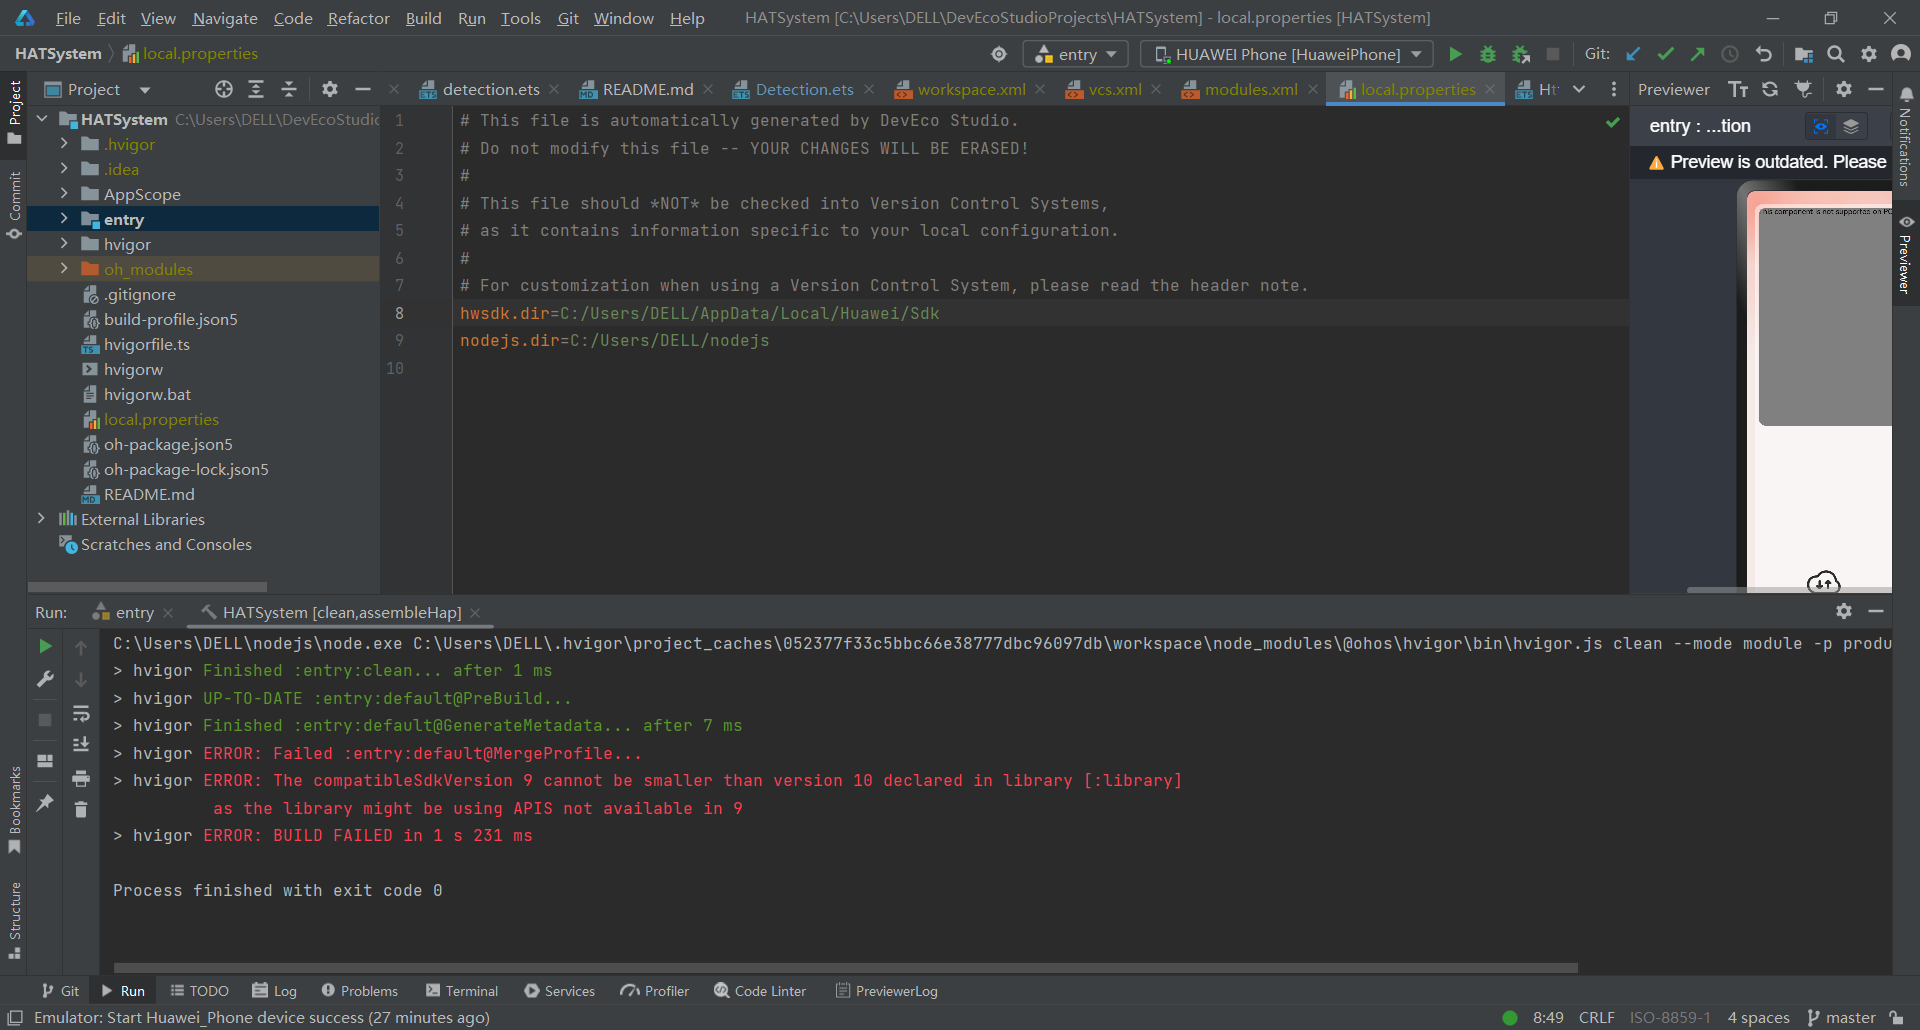
Task: Collapse all in Project panel
Action: 289,89
